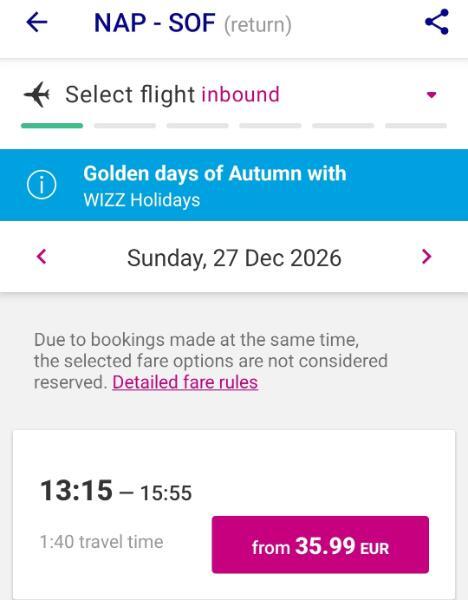Tap the info circle icon in banner
The image size is (468, 600).
click(42, 185)
